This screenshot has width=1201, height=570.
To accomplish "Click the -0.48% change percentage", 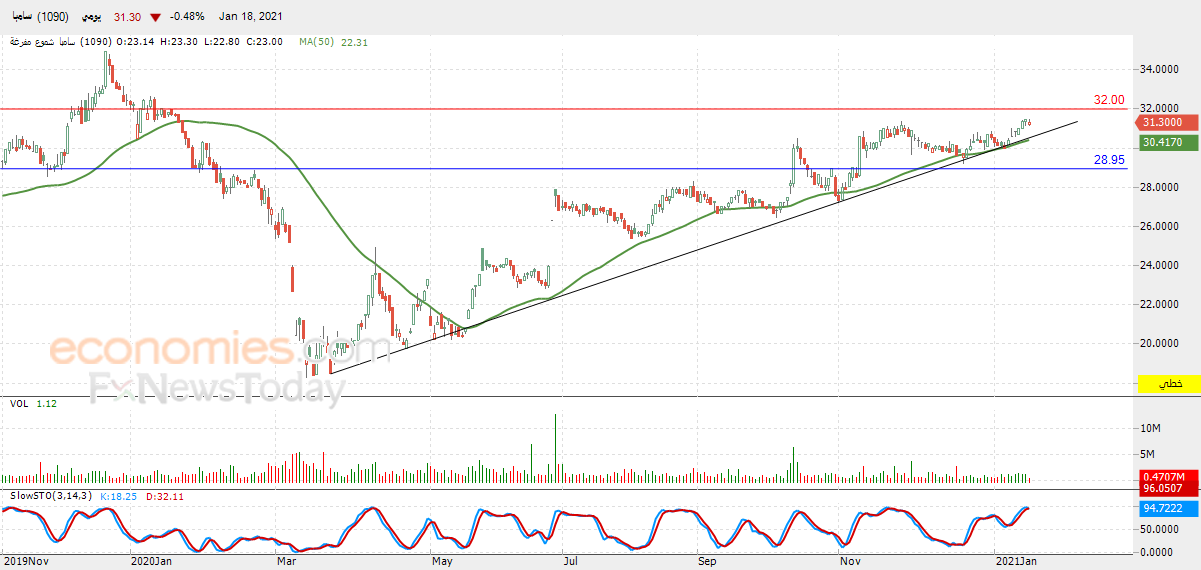I will (x=187, y=18).
